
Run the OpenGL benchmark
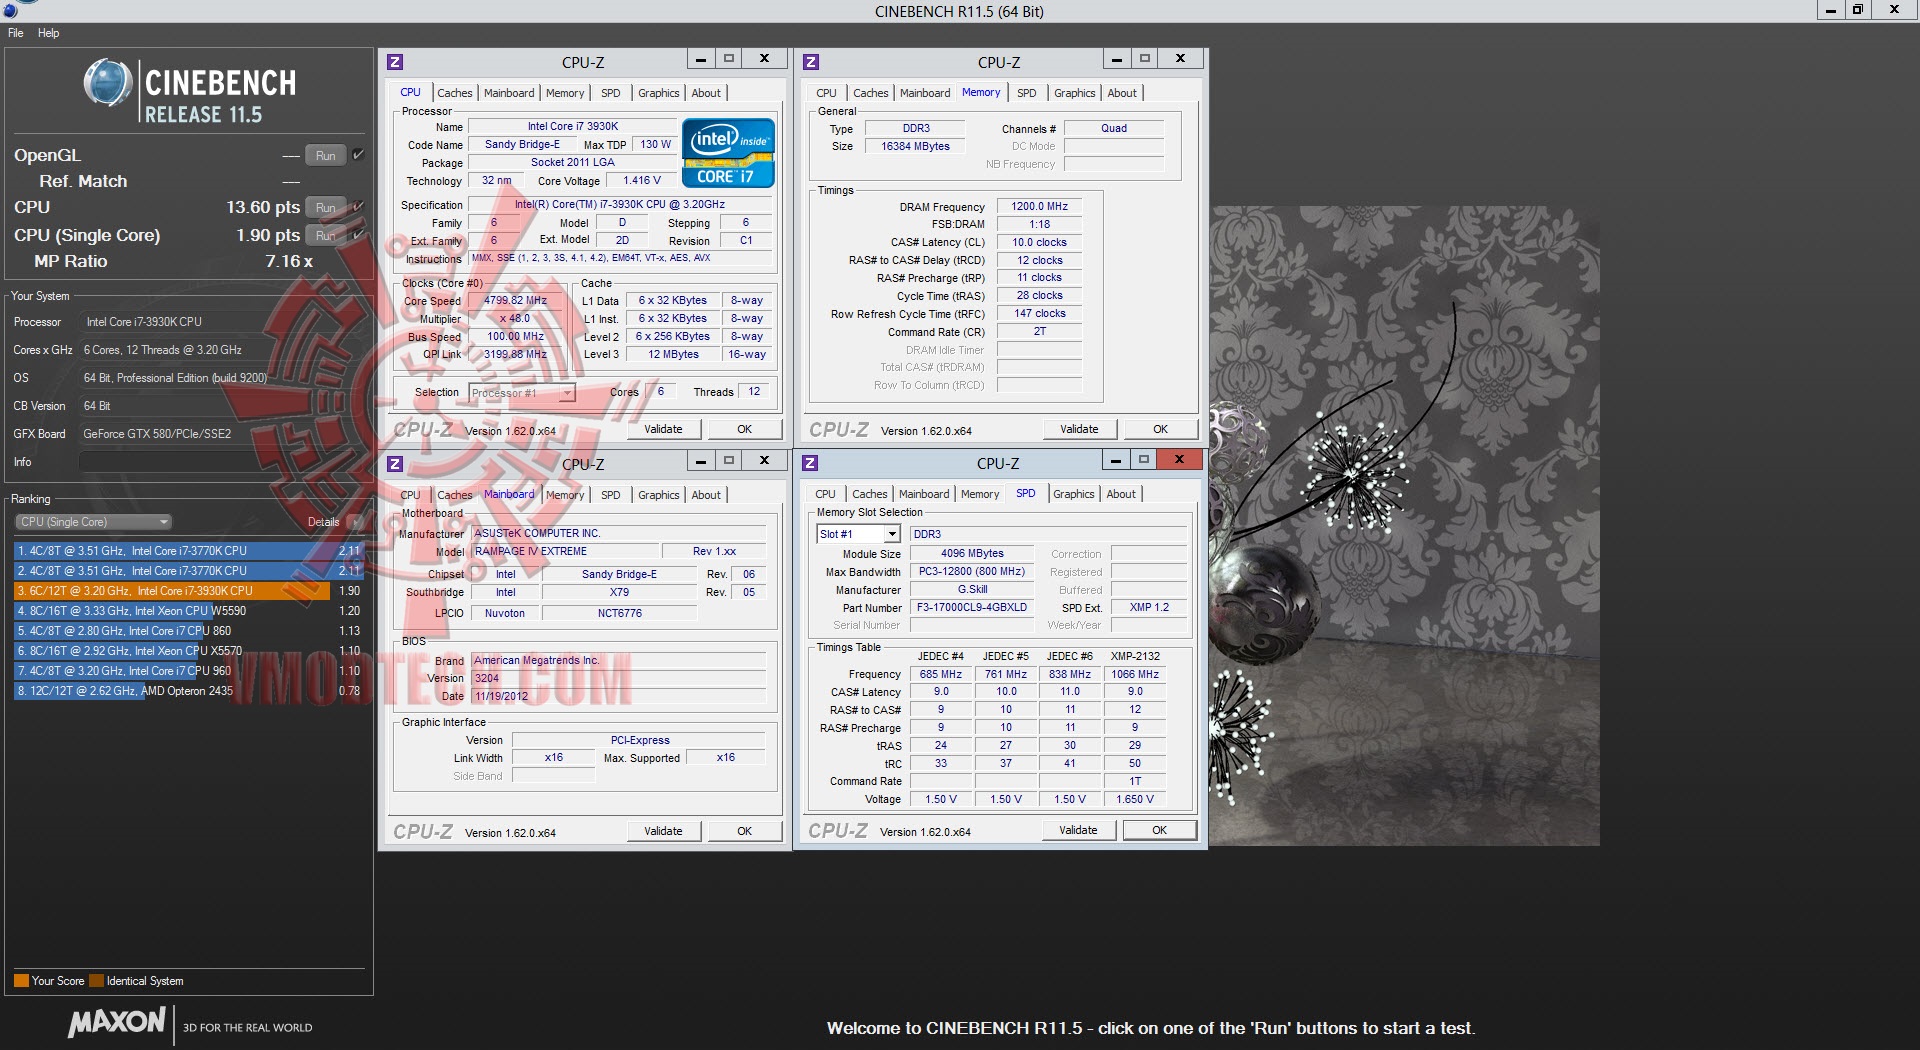[326, 155]
